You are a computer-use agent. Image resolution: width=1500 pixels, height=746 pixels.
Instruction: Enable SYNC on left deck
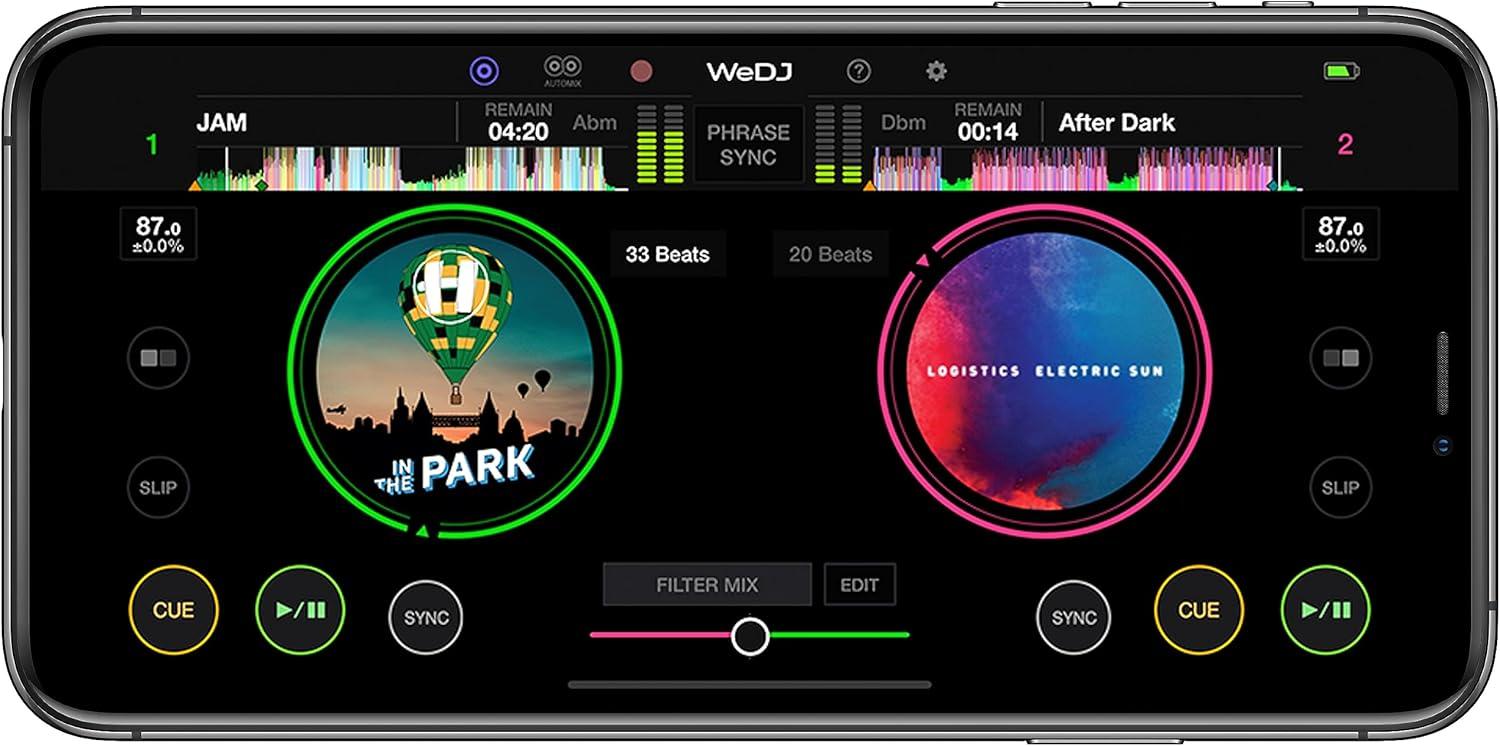tap(426, 617)
